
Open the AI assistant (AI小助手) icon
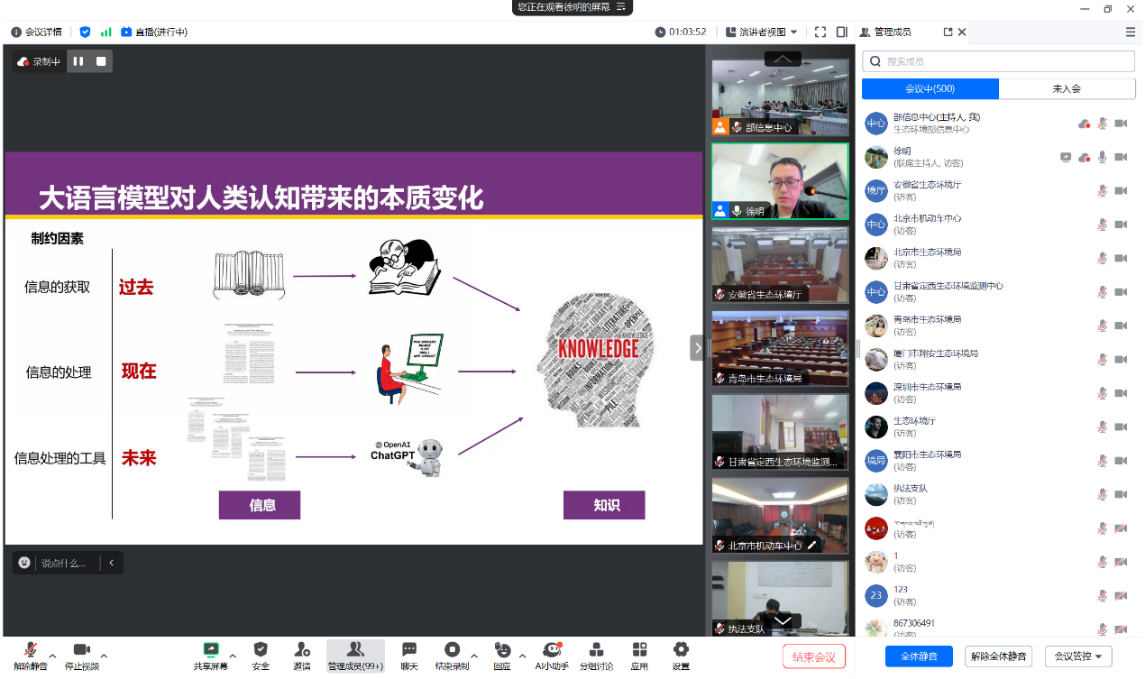click(551, 651)
